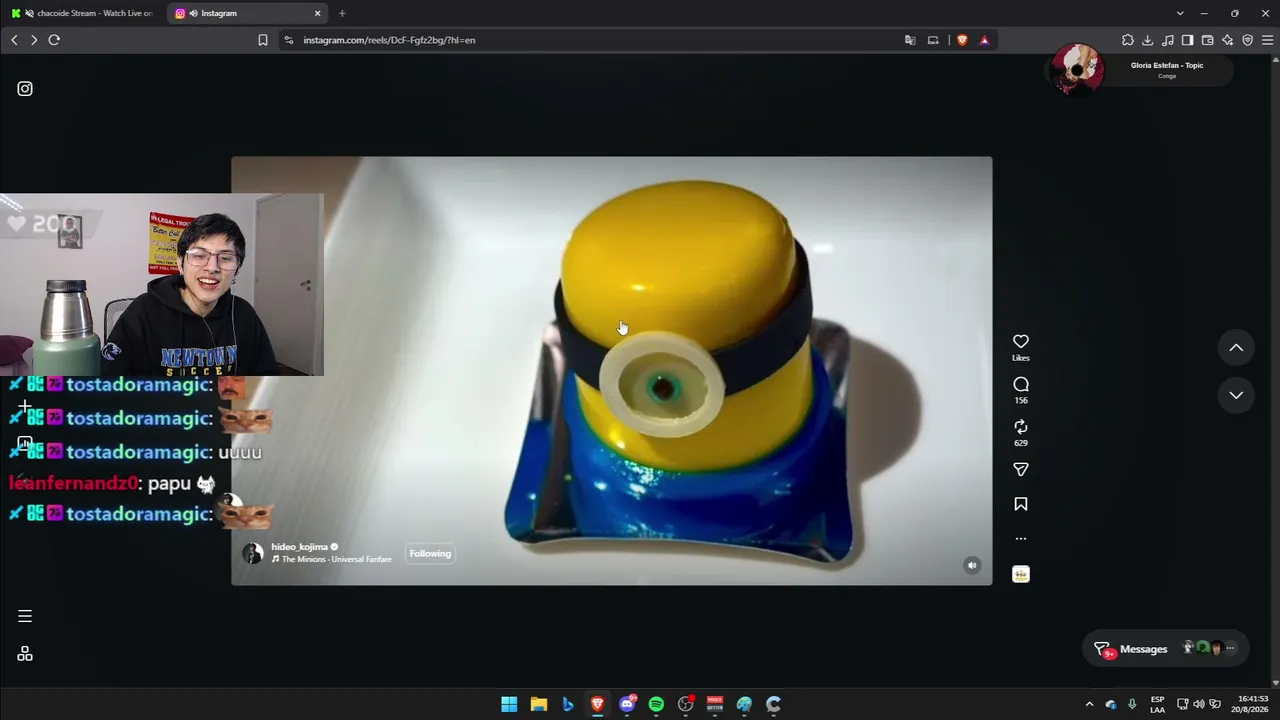Open Brave Rewards triangle icon
This screenshot has height=720, width=1280.
point(984,40)
